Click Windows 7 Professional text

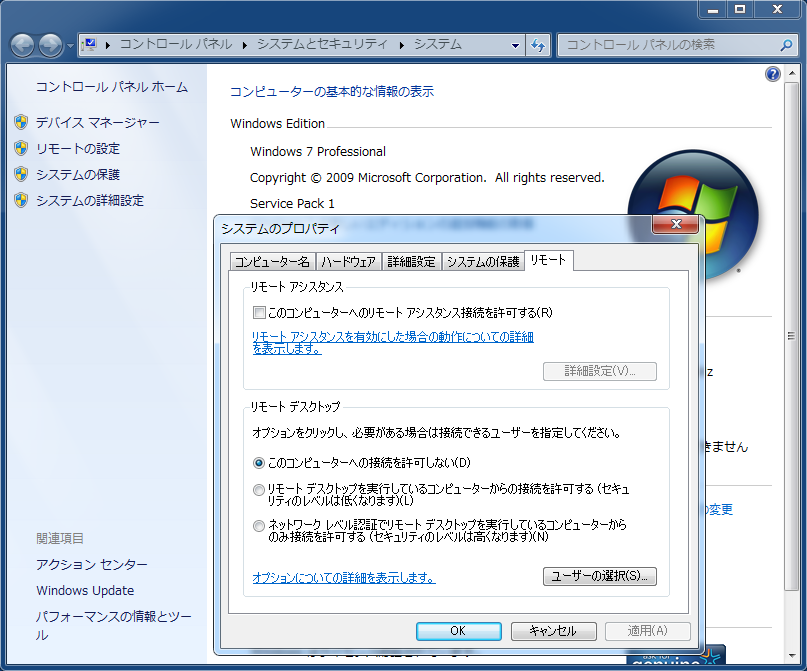coord(318,152)
